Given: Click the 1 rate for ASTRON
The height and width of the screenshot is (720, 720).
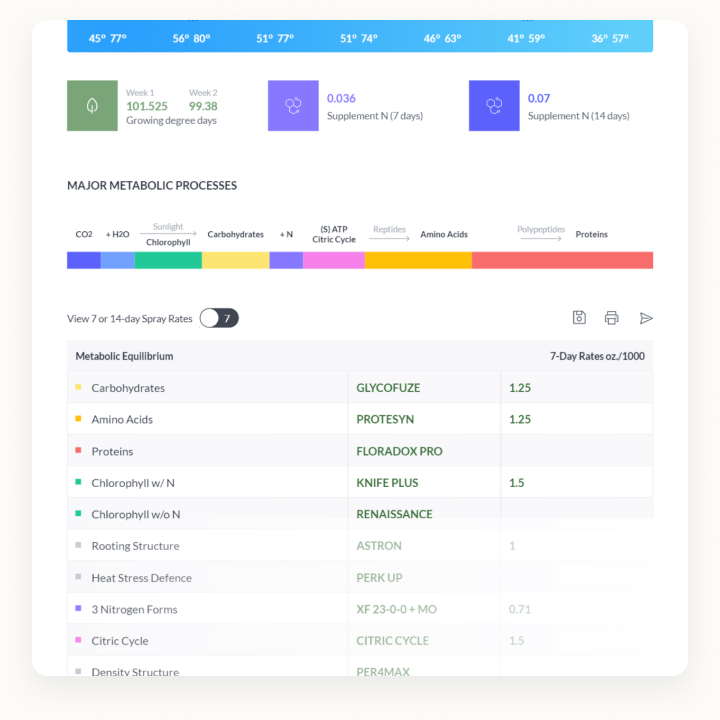Looking at the screenshot, I should click(512, 546).
